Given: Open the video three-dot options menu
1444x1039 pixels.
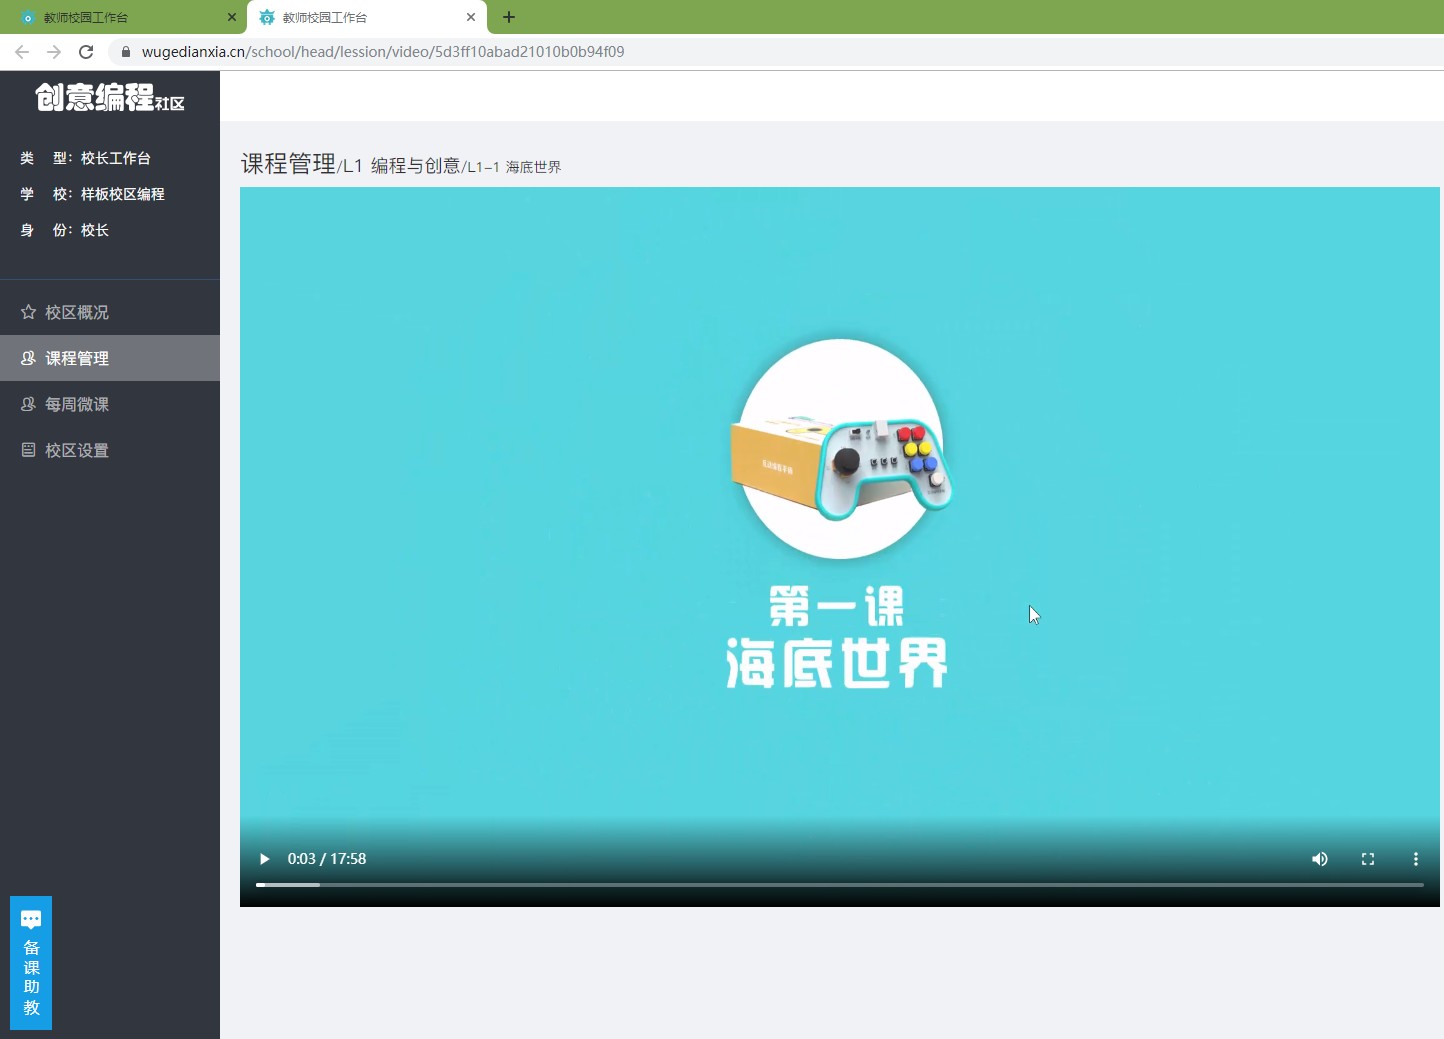Looking at the screenshot, I should click(x=1415, y=859).
